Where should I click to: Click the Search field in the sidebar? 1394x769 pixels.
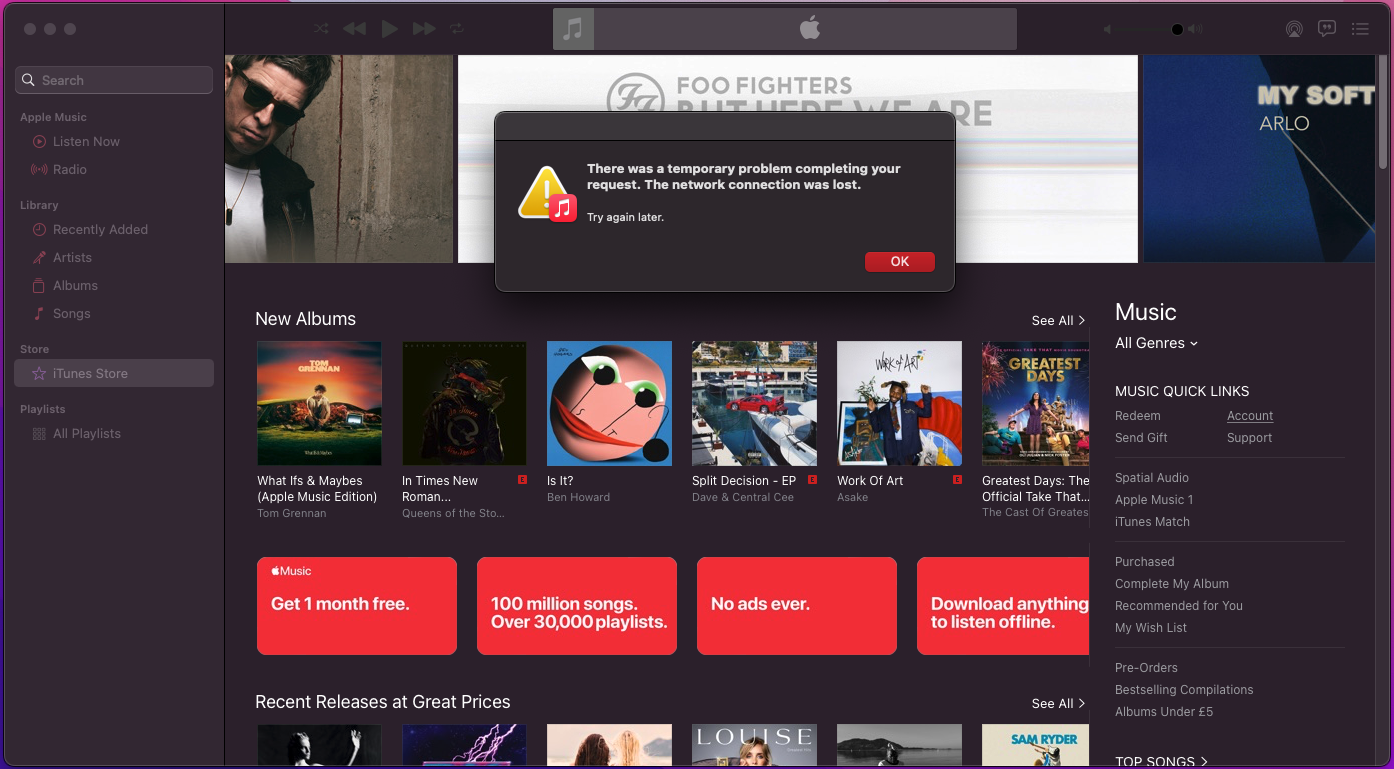pyautogui.click(x=114, y=80)
